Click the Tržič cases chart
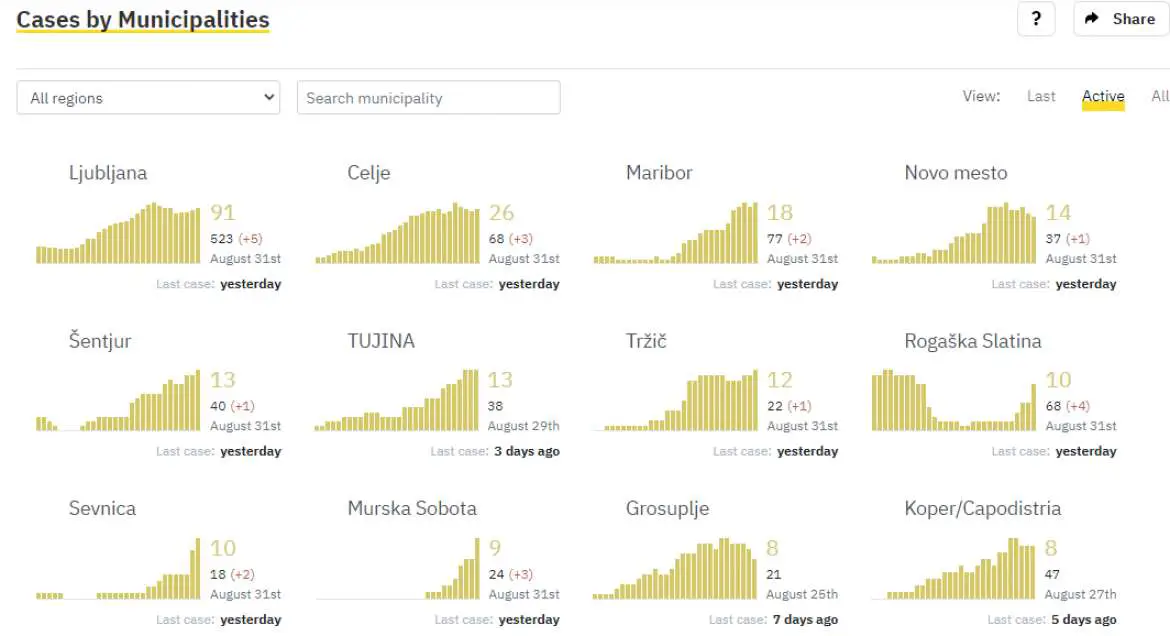The width and height of the screenshot is (1170, 636). 676,402
